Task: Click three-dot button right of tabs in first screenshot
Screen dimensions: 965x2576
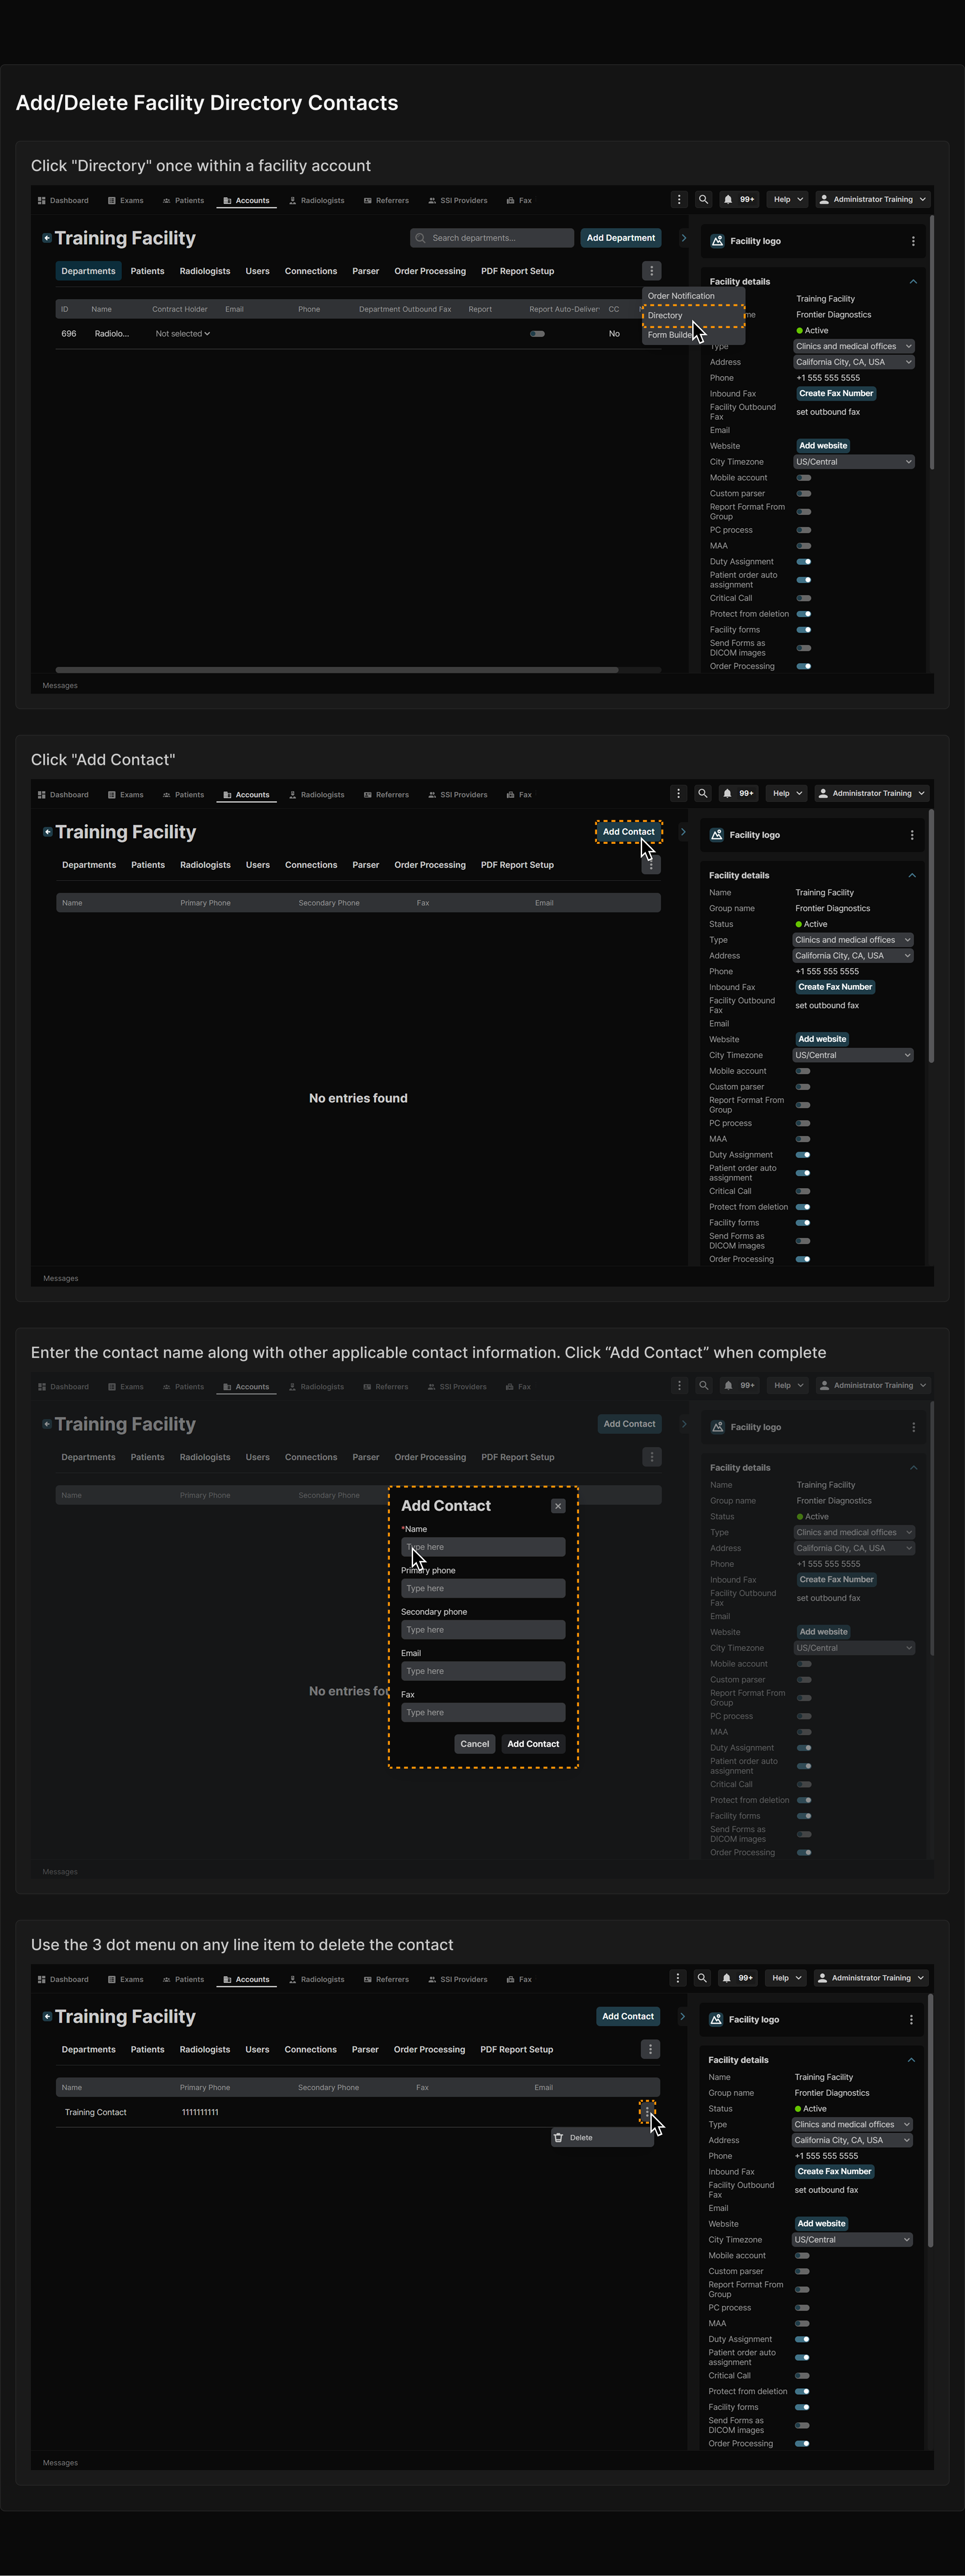Action: pos(652,271)
